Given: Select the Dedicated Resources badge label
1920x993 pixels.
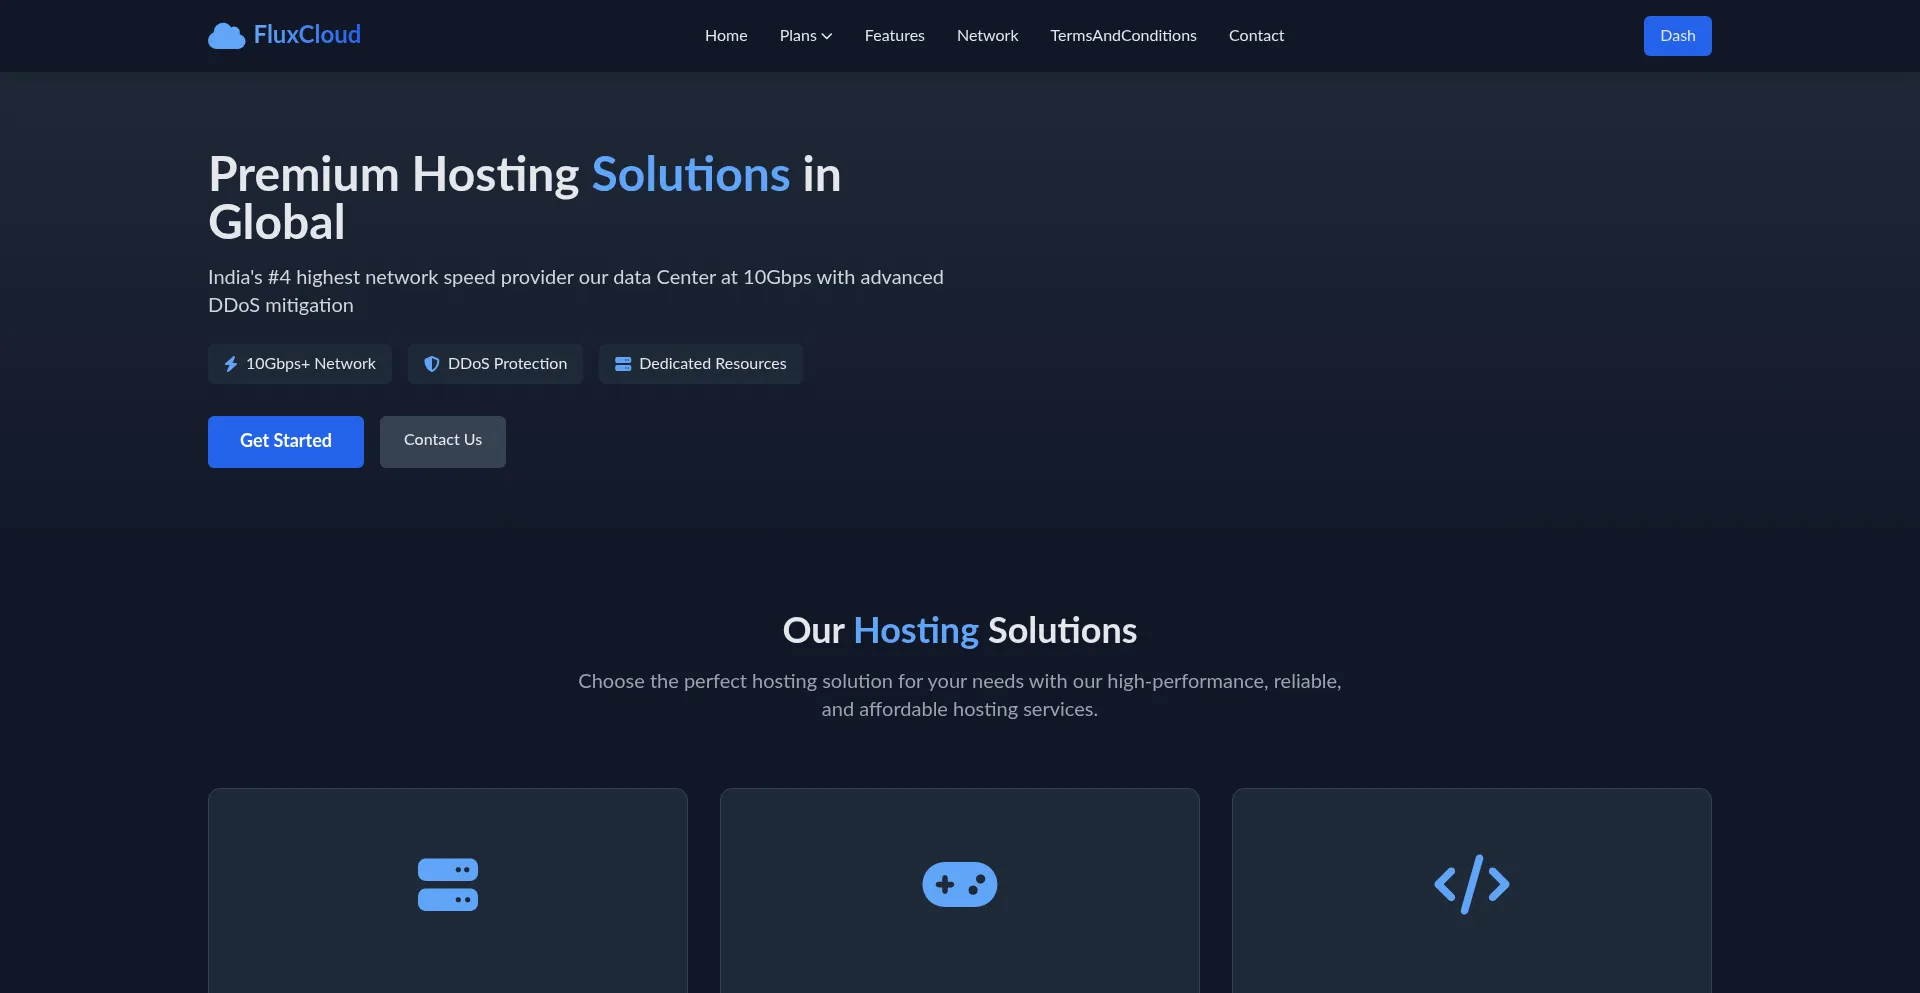Looking at the screenshot, I should point(713,364).
